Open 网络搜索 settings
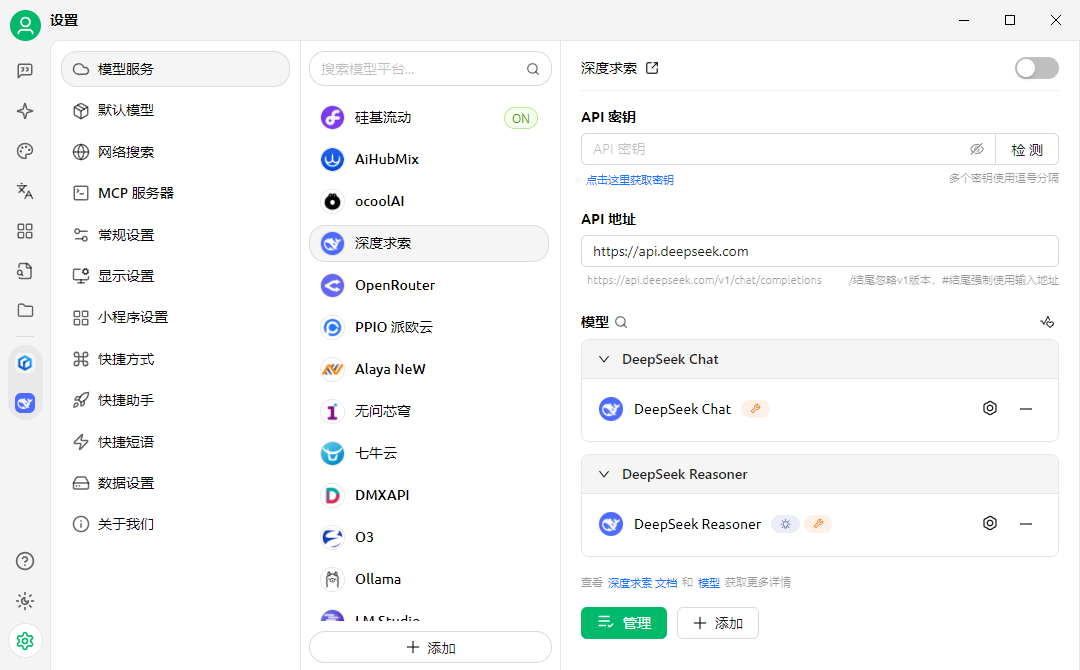Screen dimensions: 1080x670 [x=176, y=152]
